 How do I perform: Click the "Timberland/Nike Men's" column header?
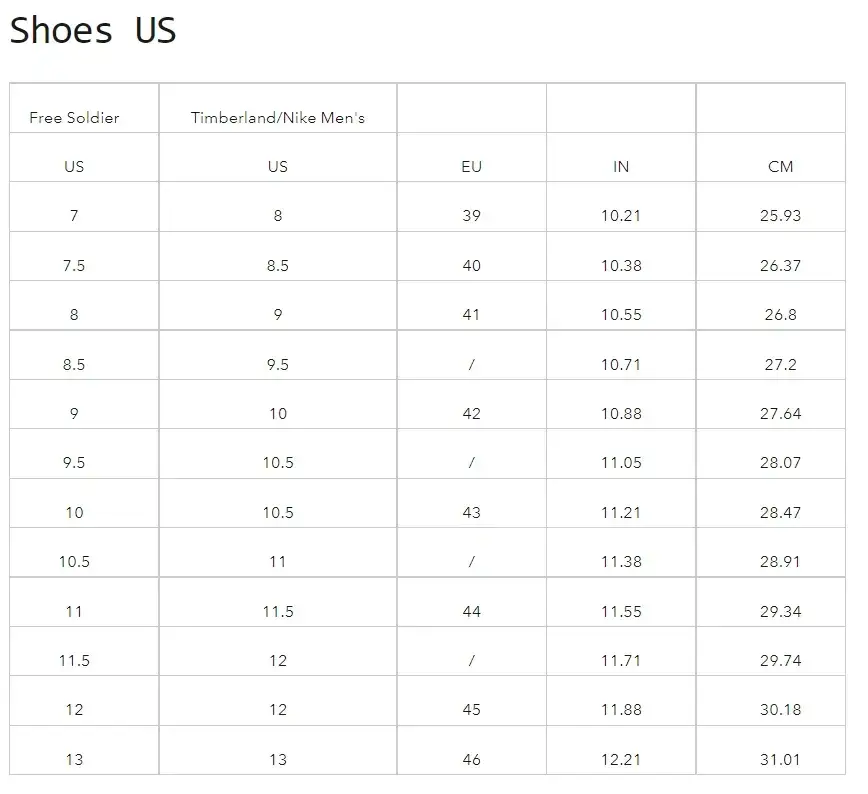click(x=278, y=118)
